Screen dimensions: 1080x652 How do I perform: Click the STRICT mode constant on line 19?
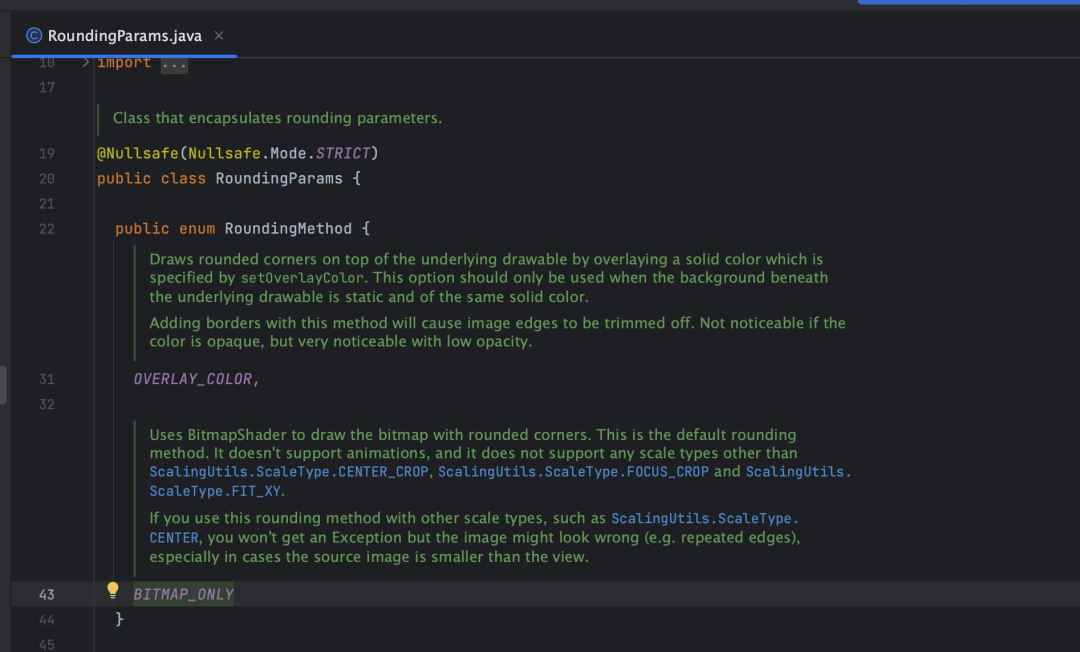tap(343, 154)
